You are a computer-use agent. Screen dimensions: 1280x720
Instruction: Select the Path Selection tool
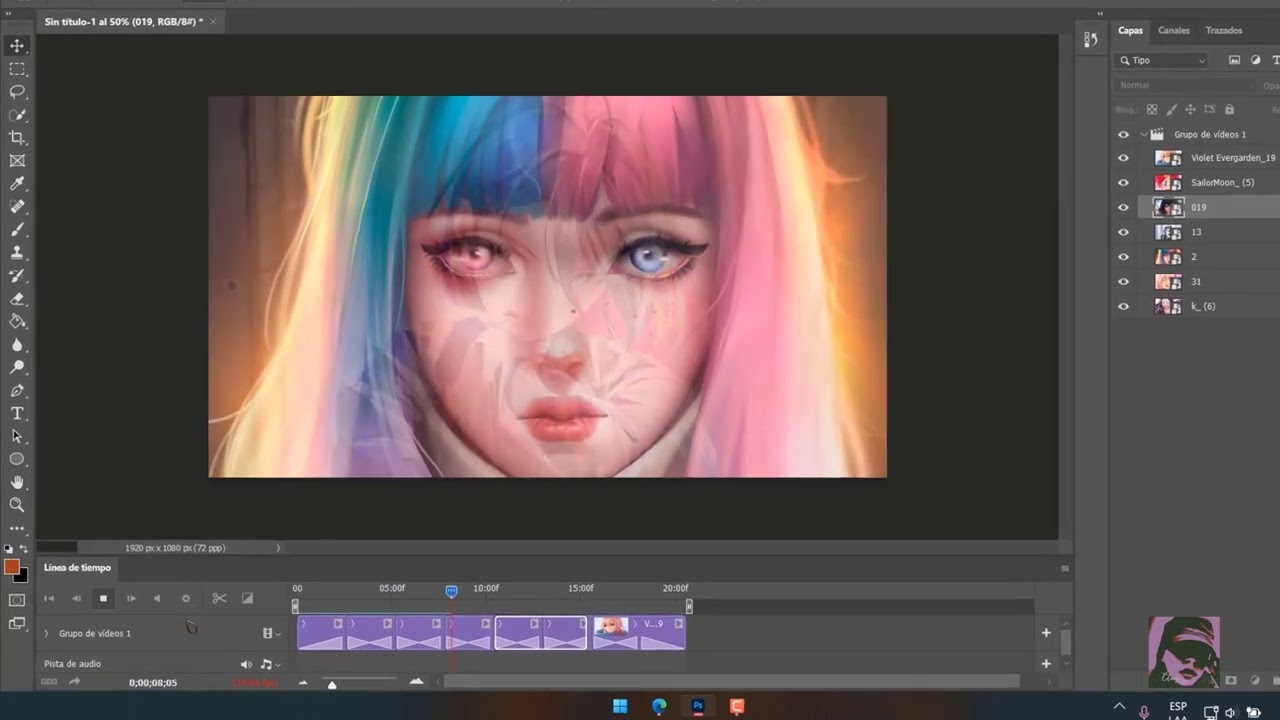pos(17,437)
